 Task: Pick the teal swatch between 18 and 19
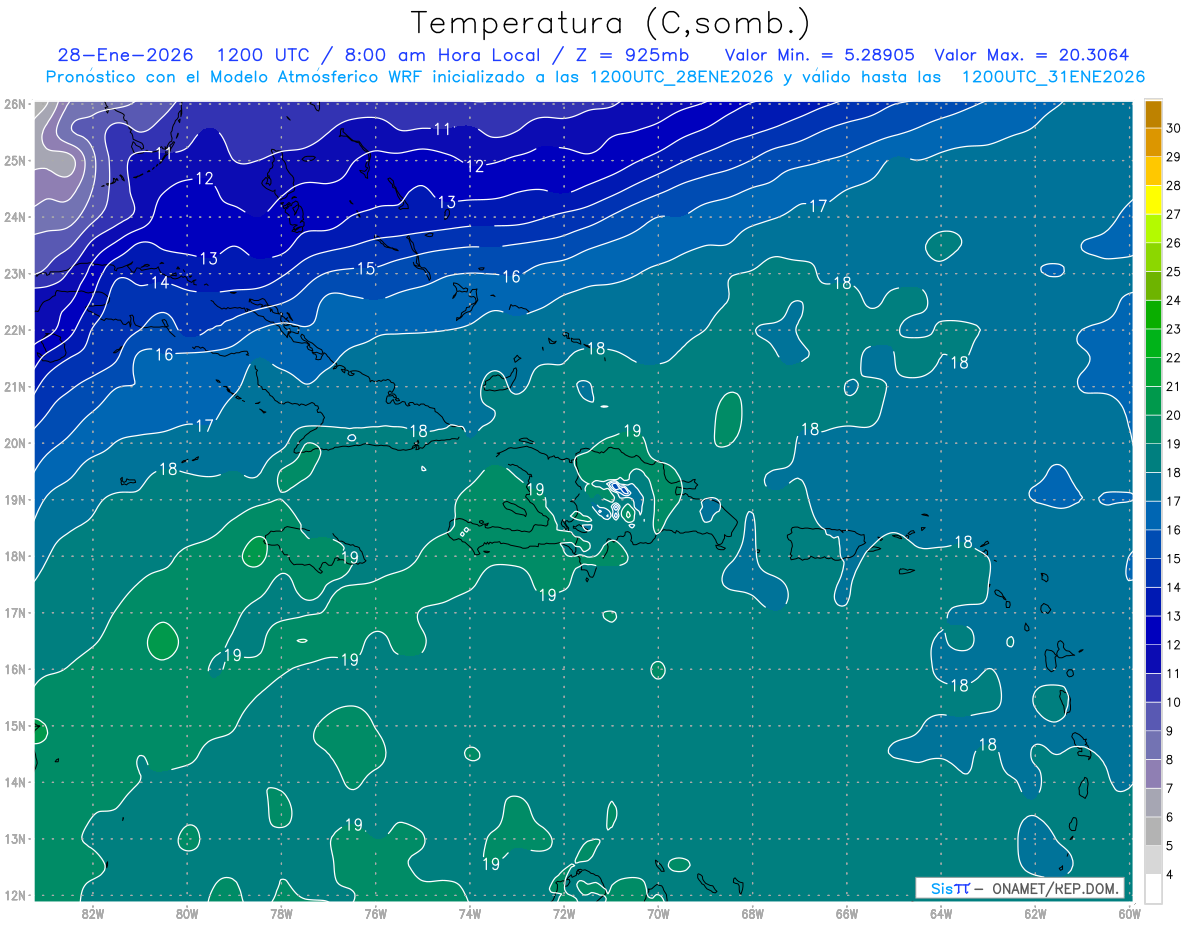click(x=1153, y=458)
